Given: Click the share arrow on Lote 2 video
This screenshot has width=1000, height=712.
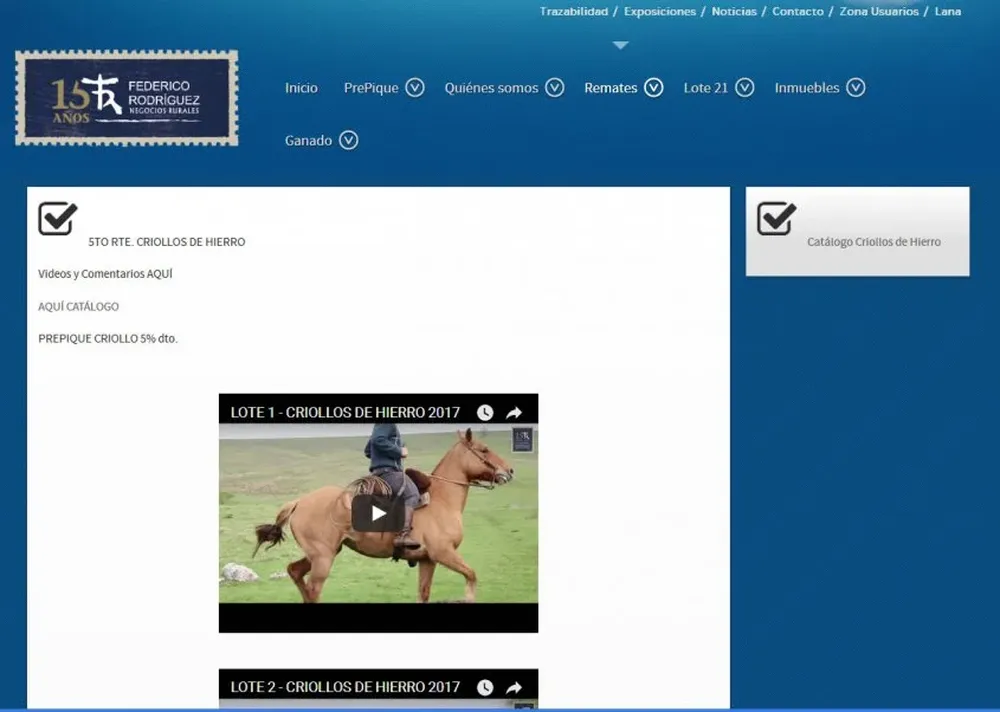Looking at the screenshot, I should (x=514, y=687).
